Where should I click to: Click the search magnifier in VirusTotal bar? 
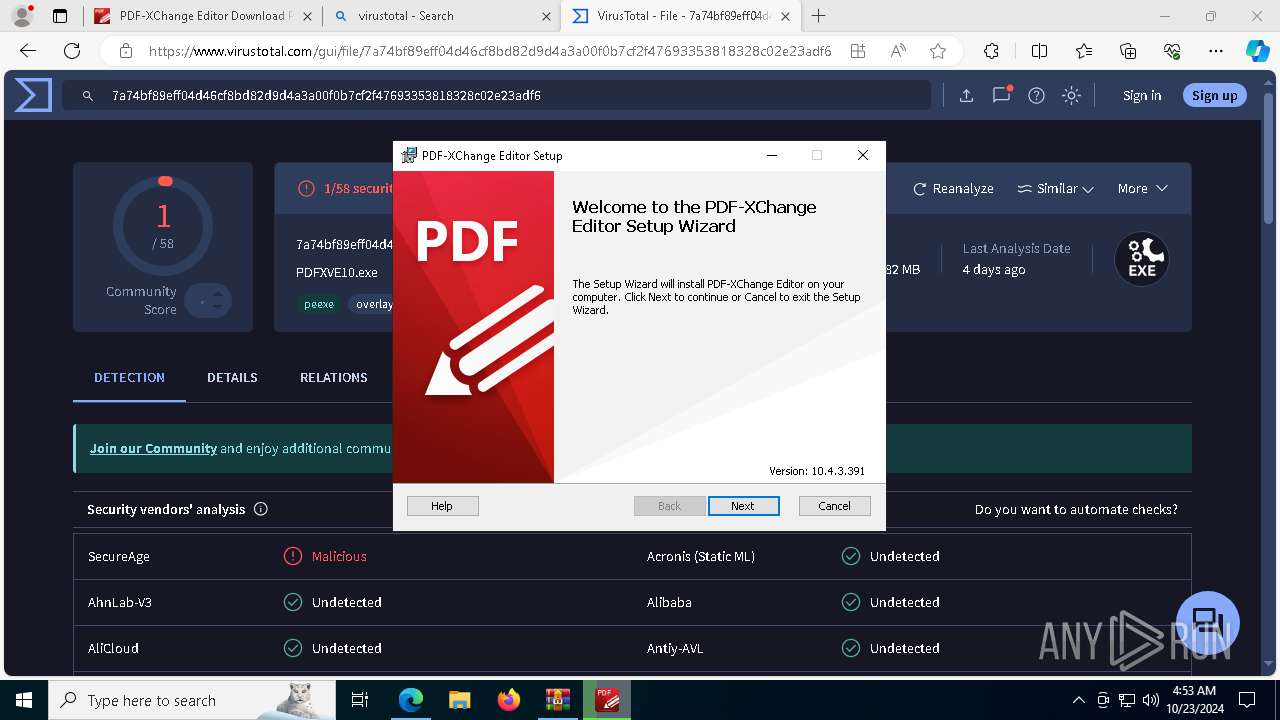click(x=88, y=96)
